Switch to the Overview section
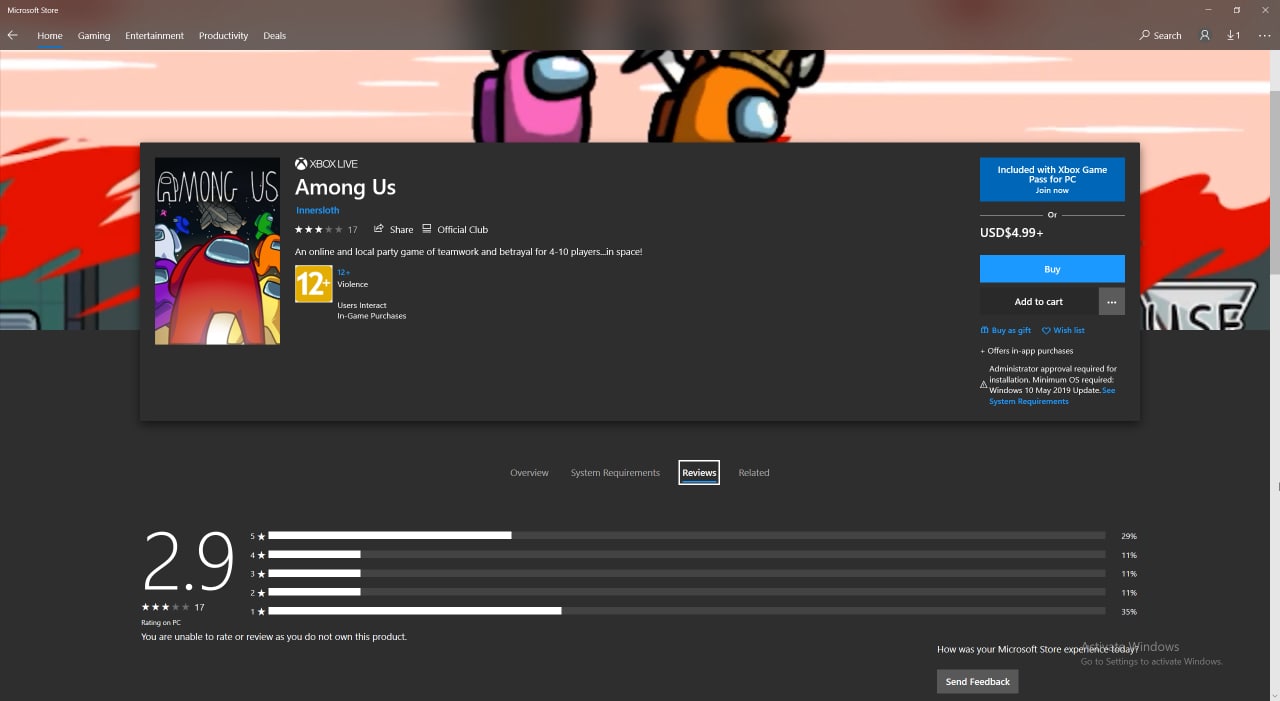Viewport: 1280px width, 701px height. [529, 473]
